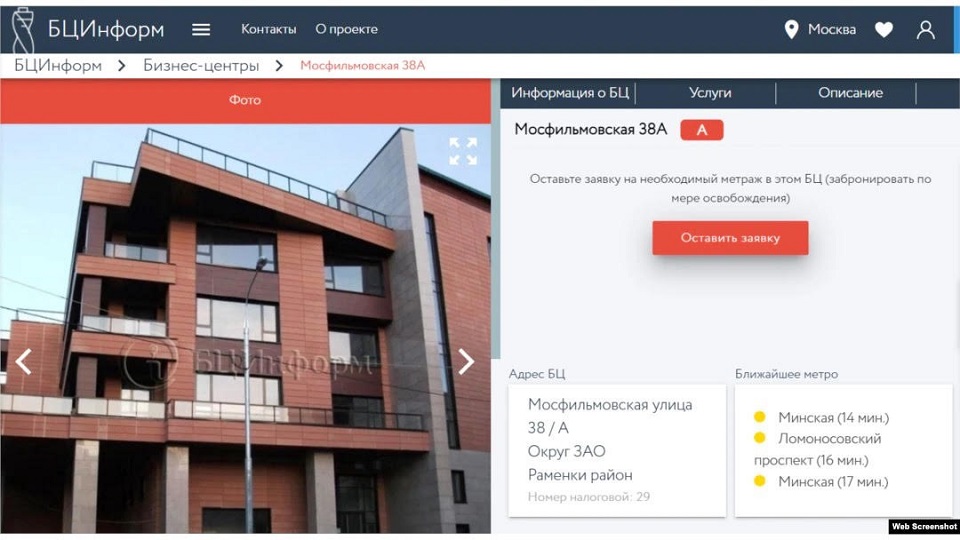Go to Бизнес-центры breadcrumb link
Image resolution: width=960 pixels, height=540 pixels.
[x=201, y=66]
